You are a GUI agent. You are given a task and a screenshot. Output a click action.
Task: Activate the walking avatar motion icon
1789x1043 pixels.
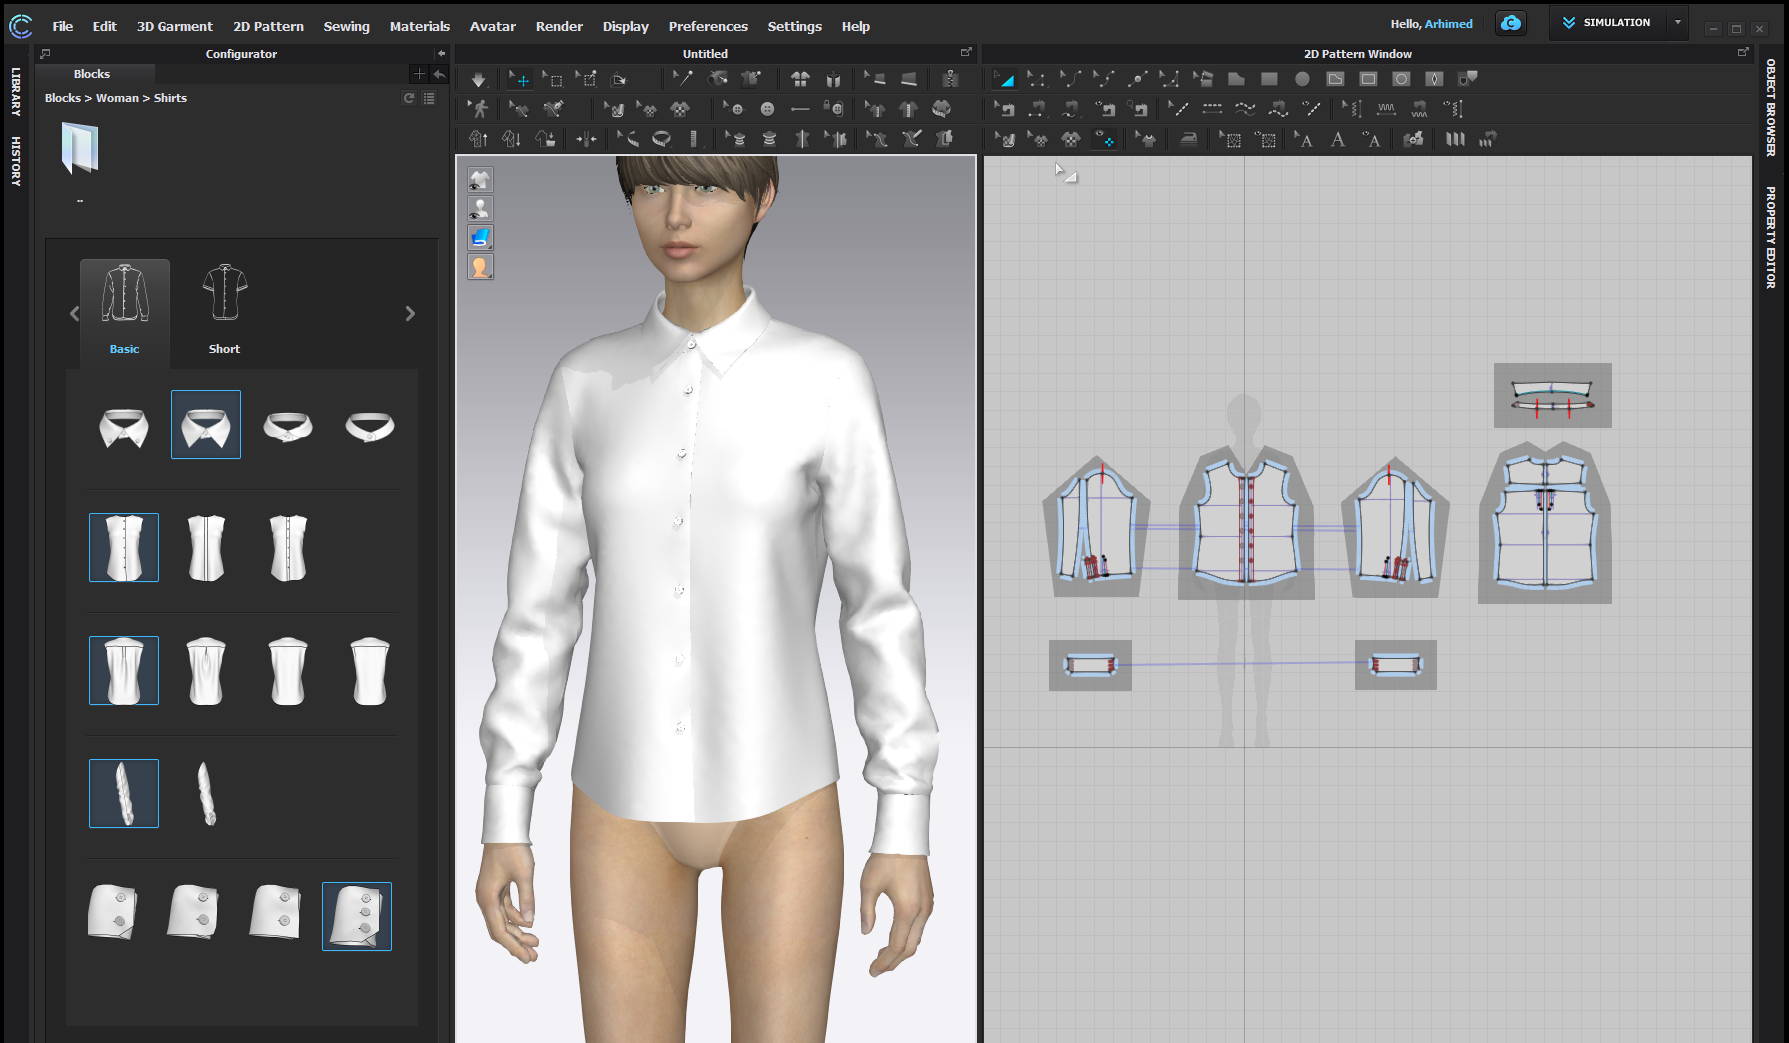click(479, 109)
